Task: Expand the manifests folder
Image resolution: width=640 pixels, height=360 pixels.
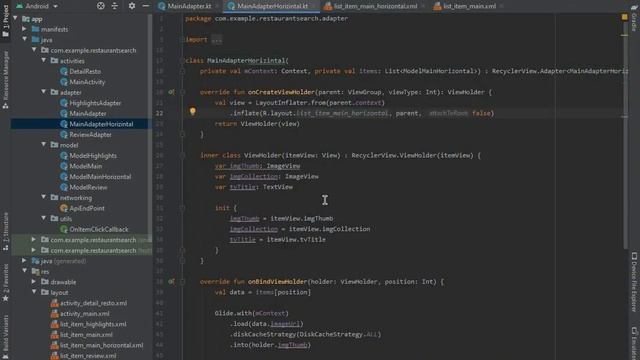Action: 24,29
